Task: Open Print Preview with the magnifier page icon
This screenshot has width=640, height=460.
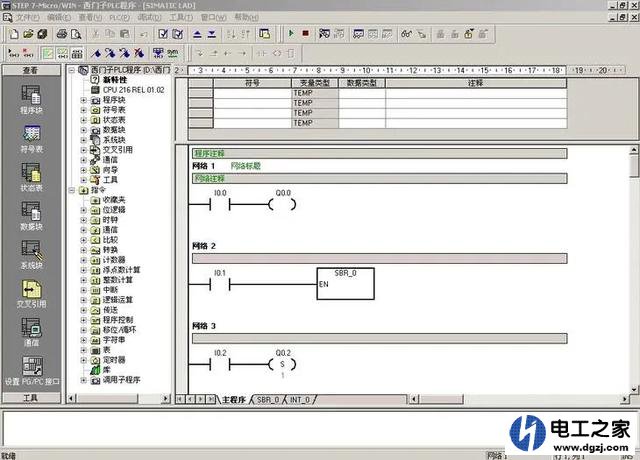Action: [x=76, y=34]
